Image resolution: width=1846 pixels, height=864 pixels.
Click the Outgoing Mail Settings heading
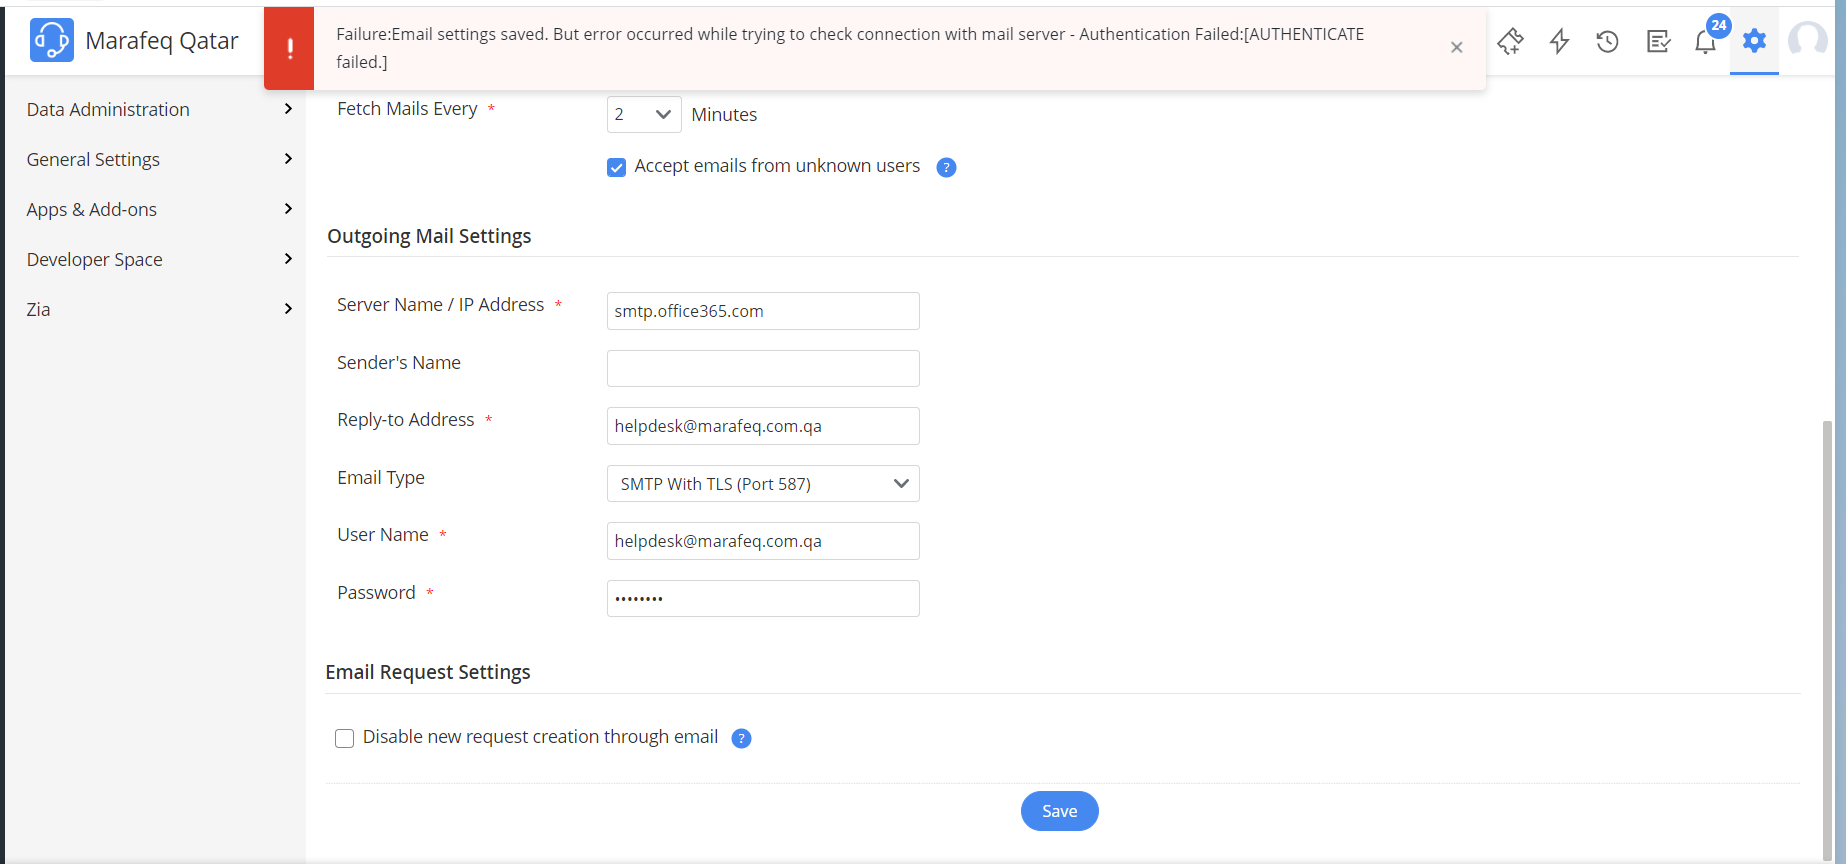point(429,236)
